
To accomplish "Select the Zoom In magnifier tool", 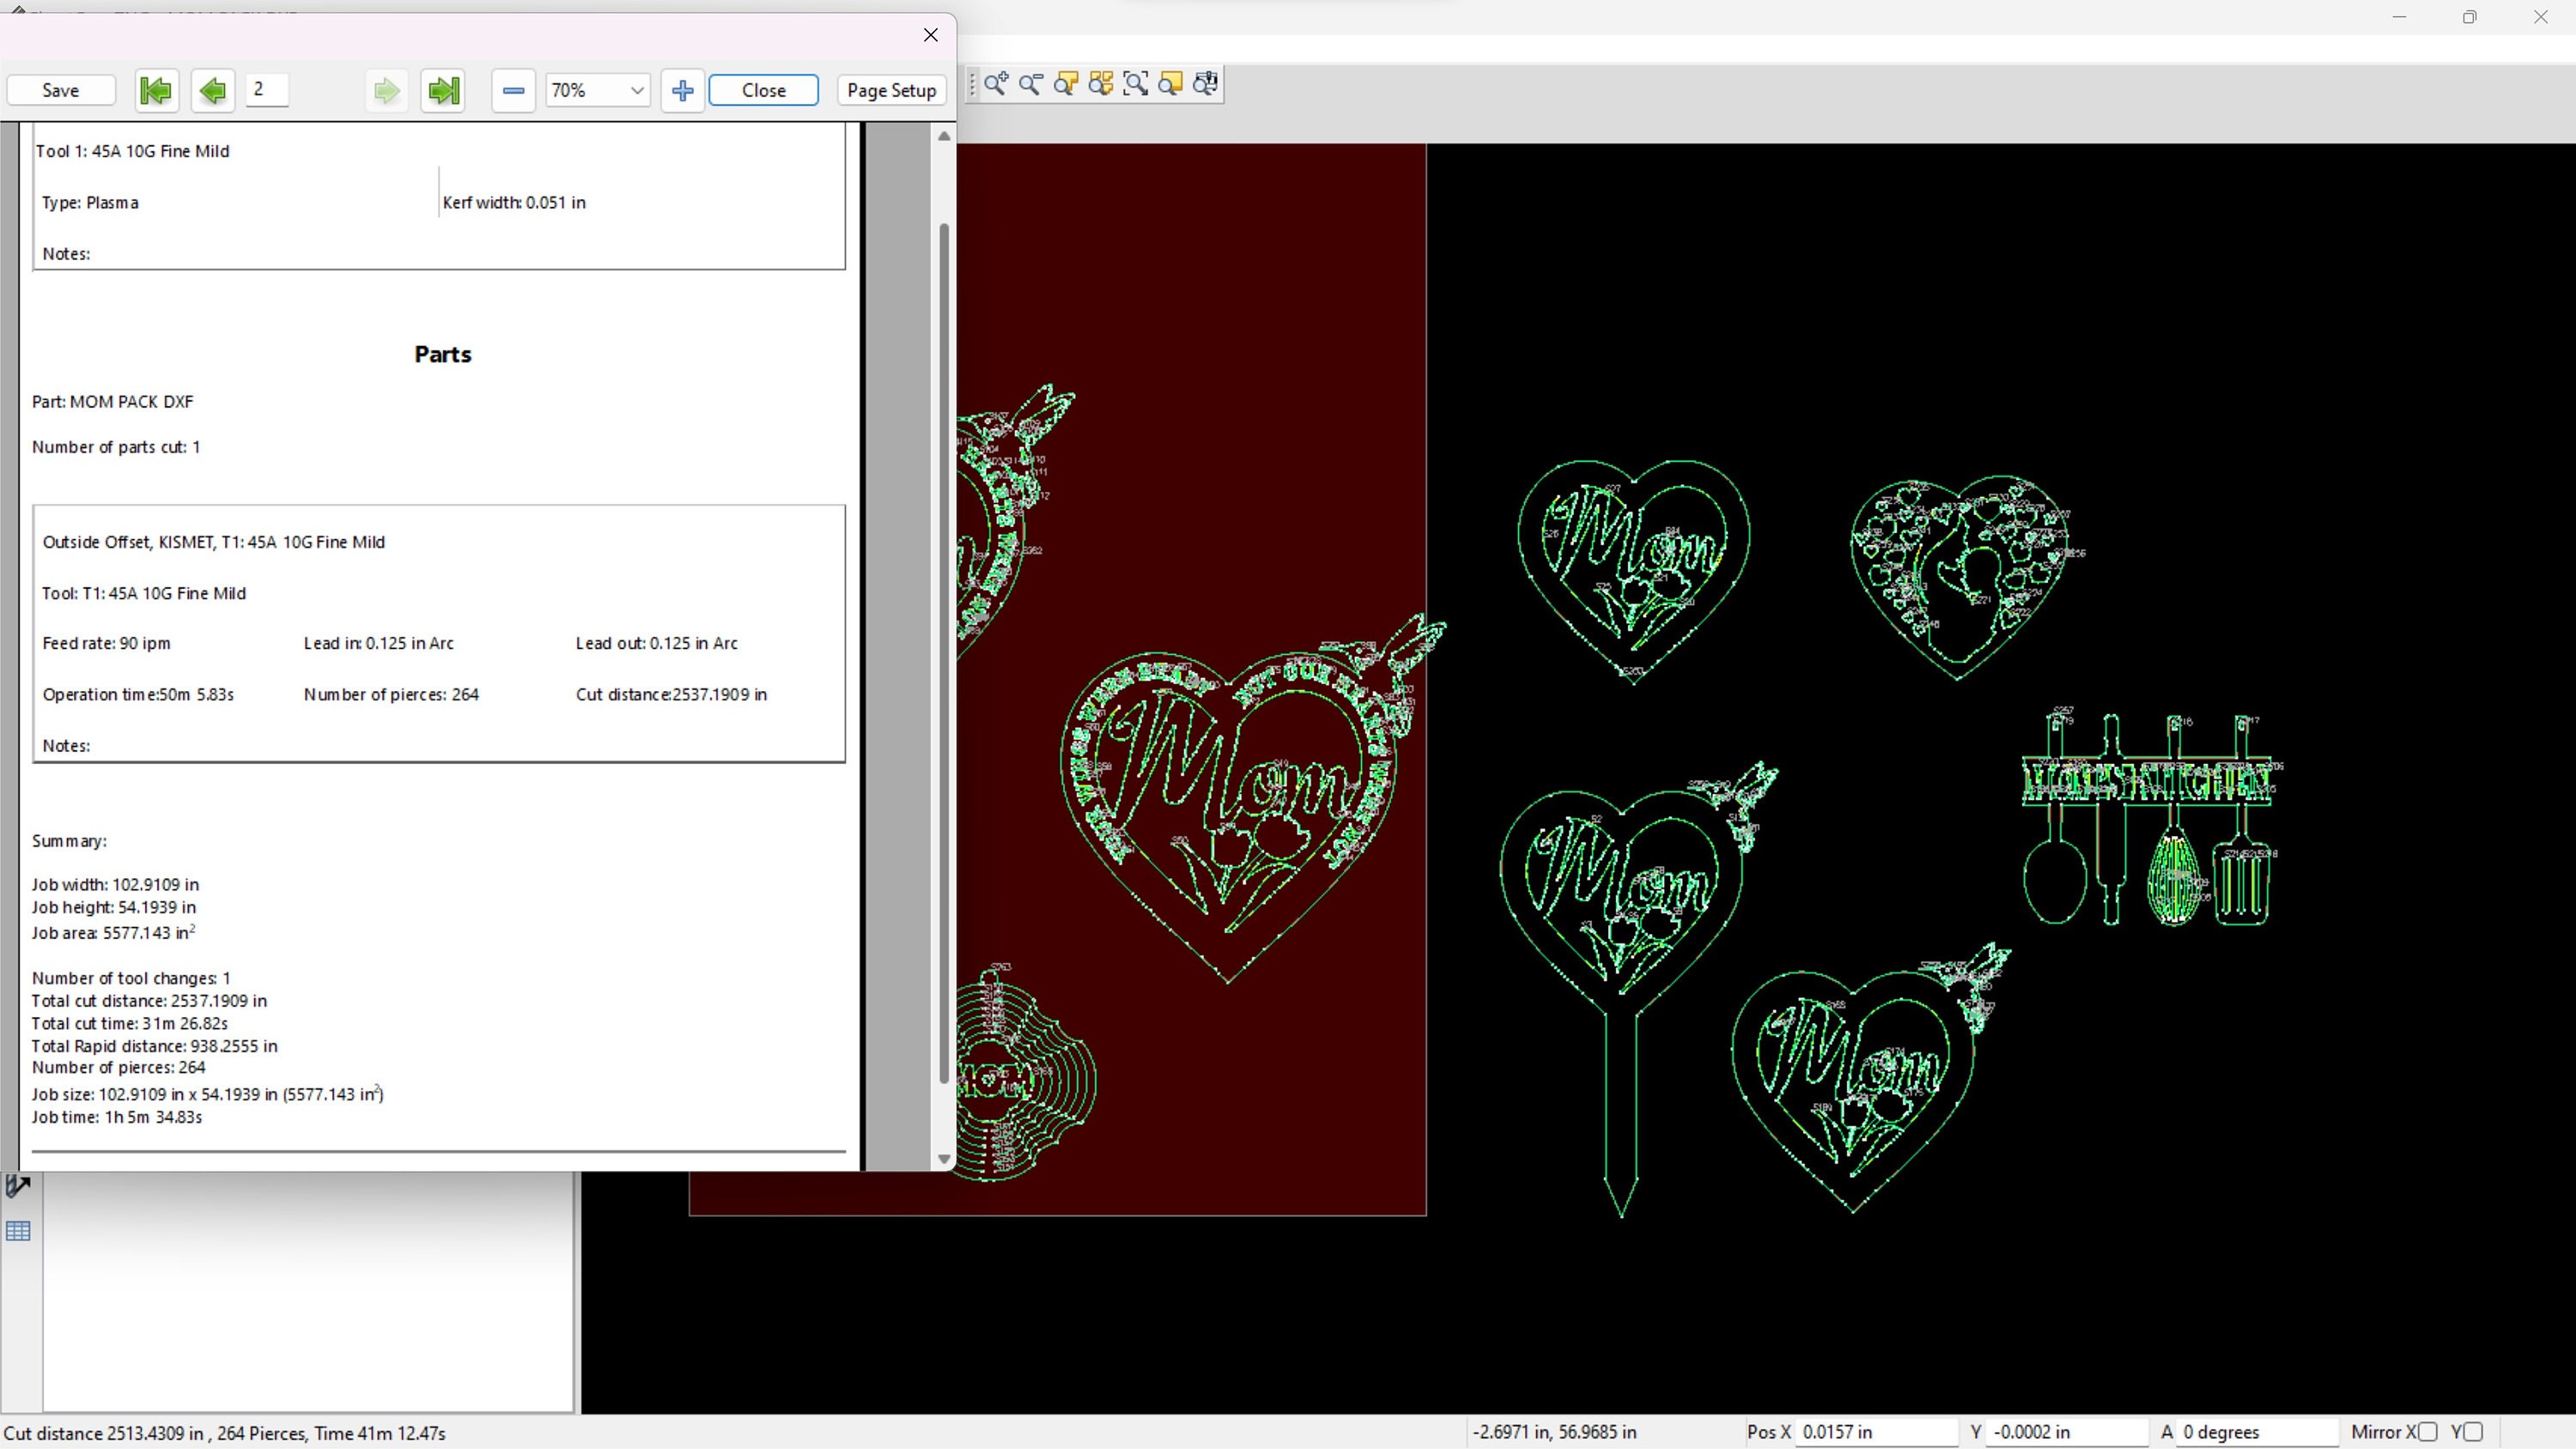I will (996, 84).
